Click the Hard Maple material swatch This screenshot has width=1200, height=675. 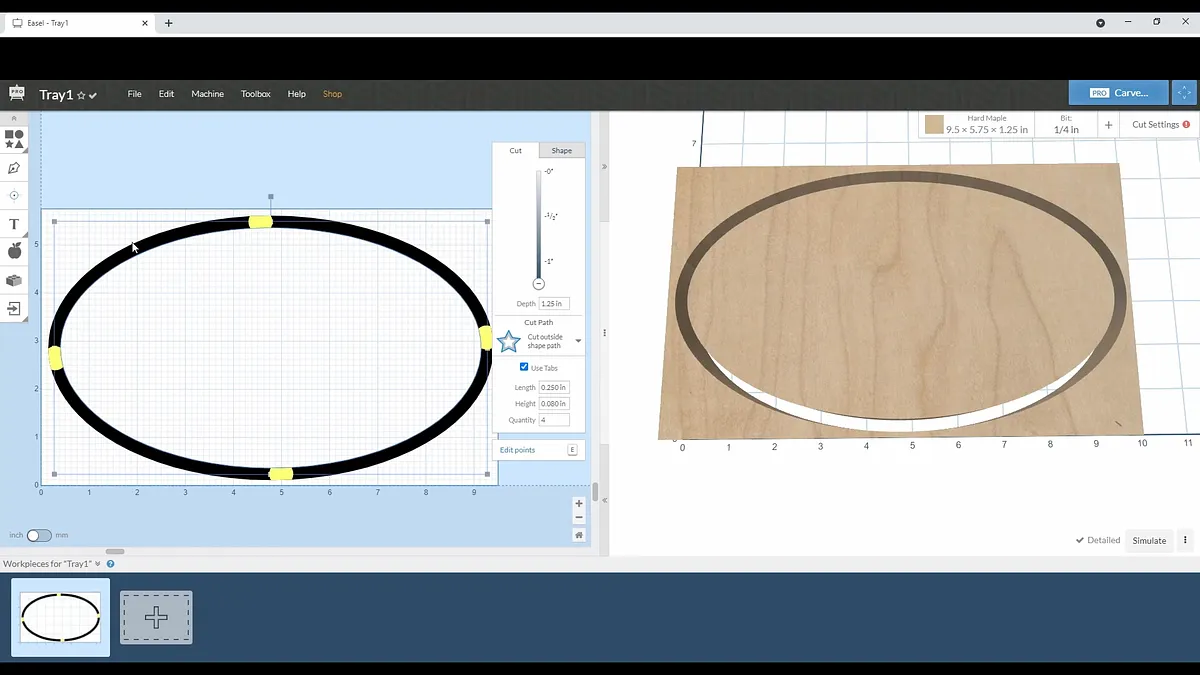click(934, 125)
